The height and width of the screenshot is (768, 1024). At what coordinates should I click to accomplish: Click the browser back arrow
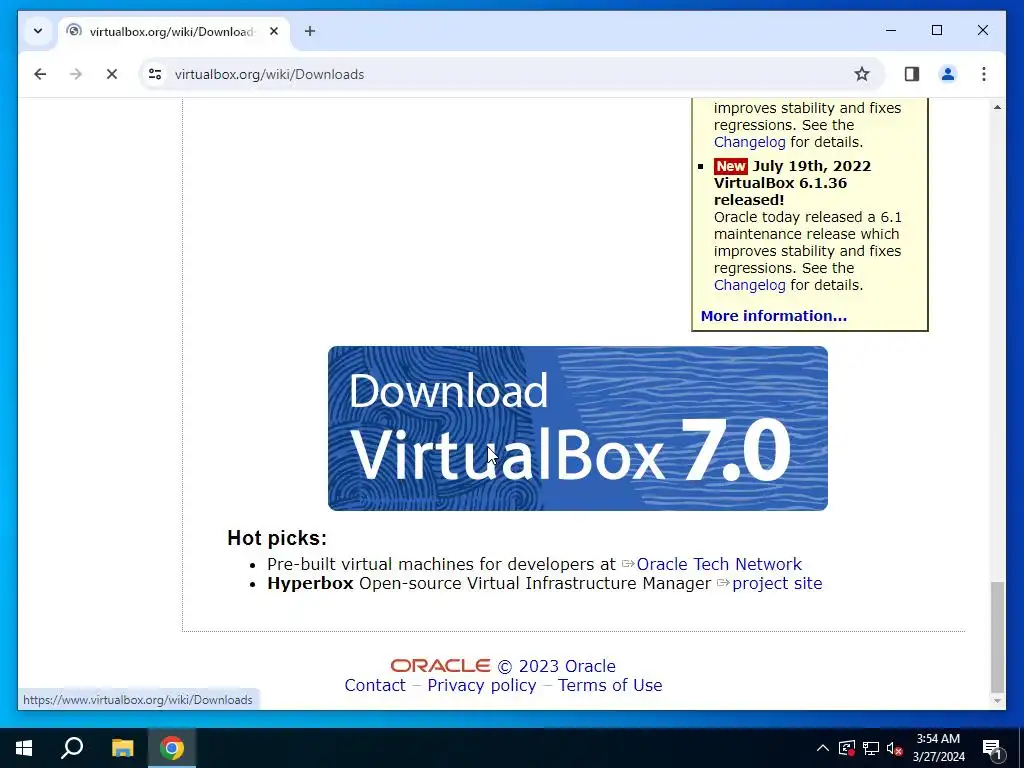coord(40,74)
